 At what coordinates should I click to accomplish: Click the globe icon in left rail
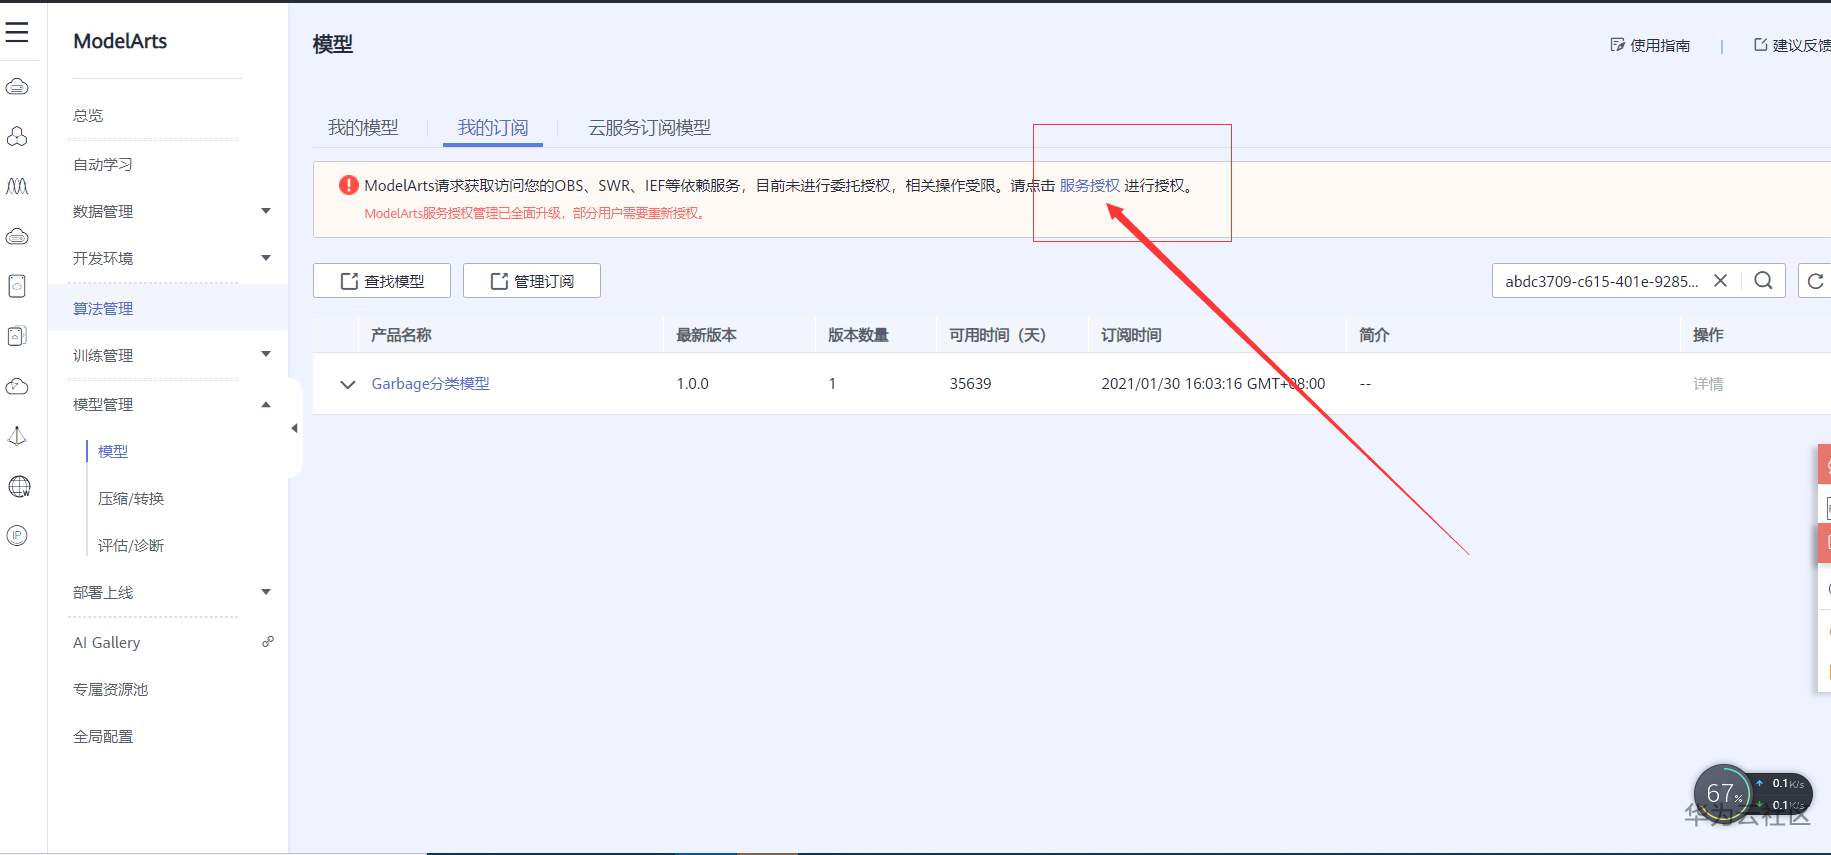point(18,487)
